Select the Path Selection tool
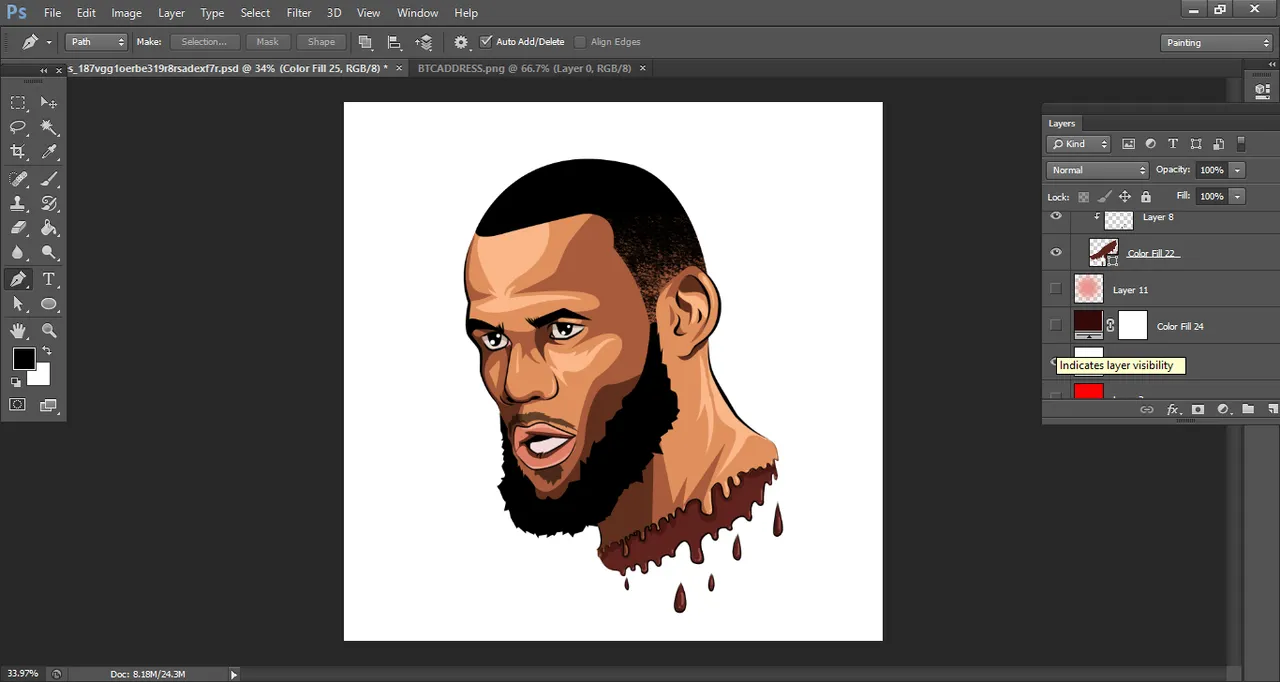Screen dimensions: 1280x682 click(18, 304)
